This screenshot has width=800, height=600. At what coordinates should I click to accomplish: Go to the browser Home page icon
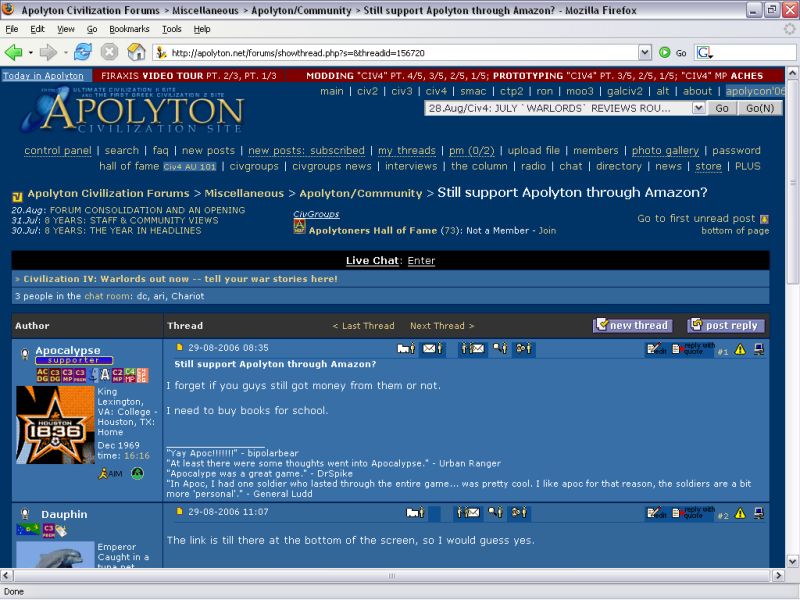[136, 52]
